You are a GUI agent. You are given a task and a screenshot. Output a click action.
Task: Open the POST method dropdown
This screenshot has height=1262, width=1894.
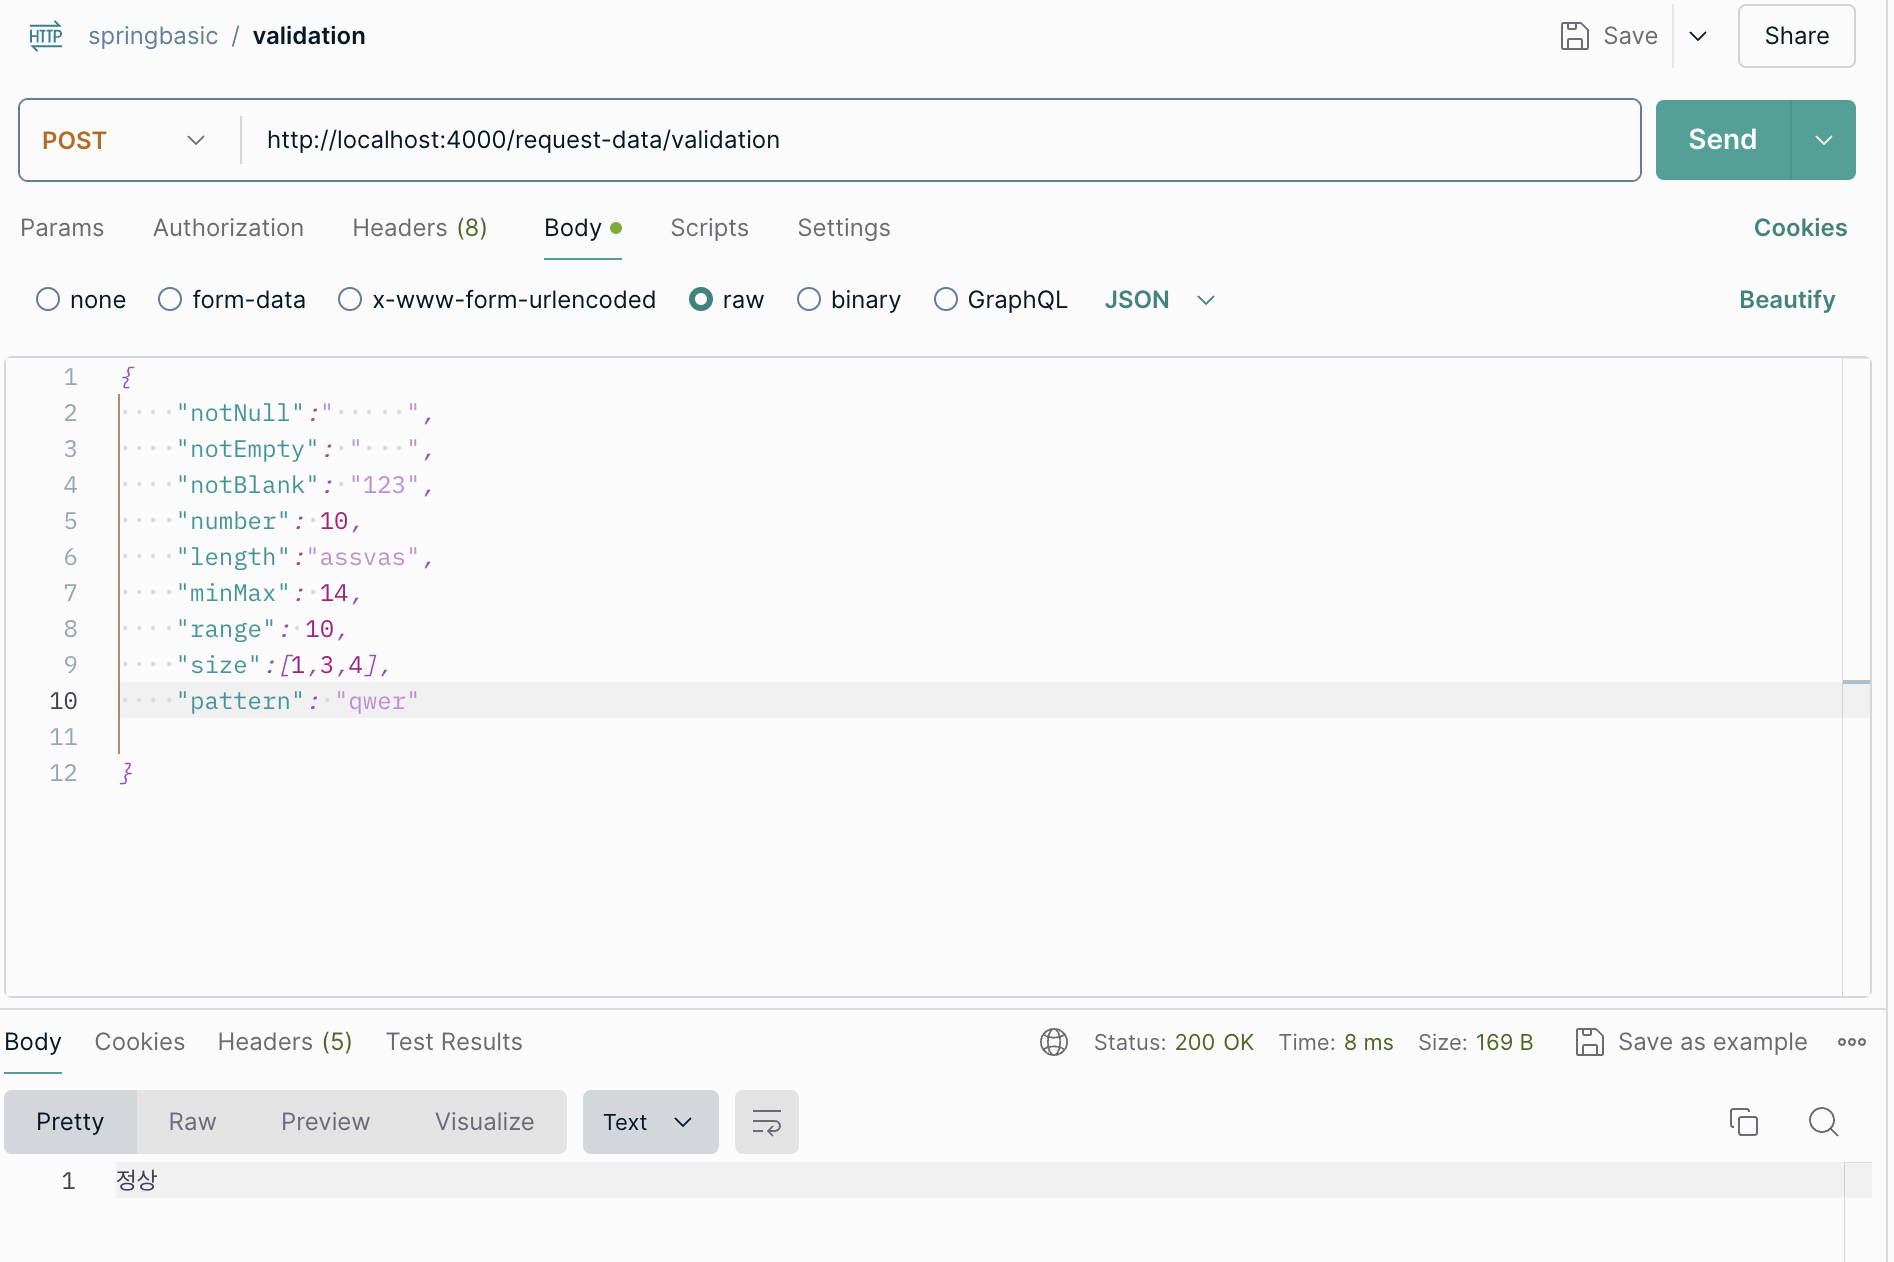pyautogui.click(x=124, y=140)
